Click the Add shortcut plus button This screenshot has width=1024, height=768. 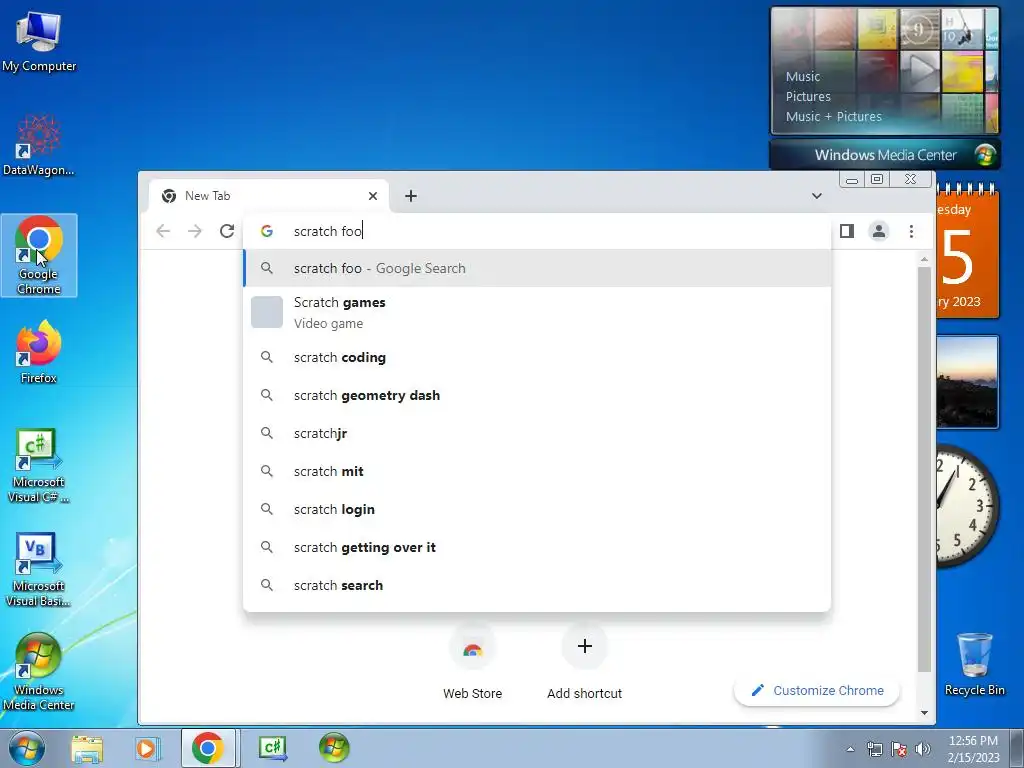point(584,647)
